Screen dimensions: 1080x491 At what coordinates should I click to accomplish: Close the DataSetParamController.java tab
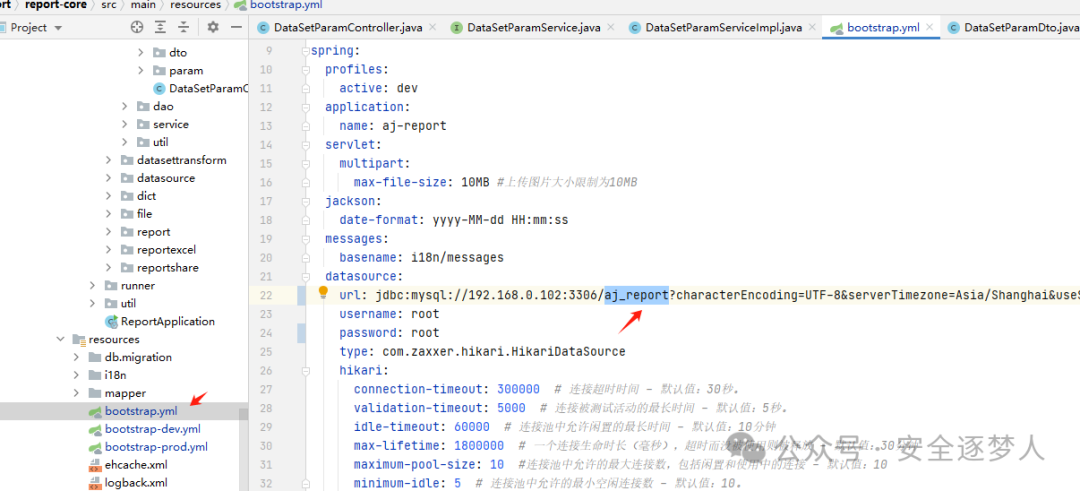[x=433, y=28]
